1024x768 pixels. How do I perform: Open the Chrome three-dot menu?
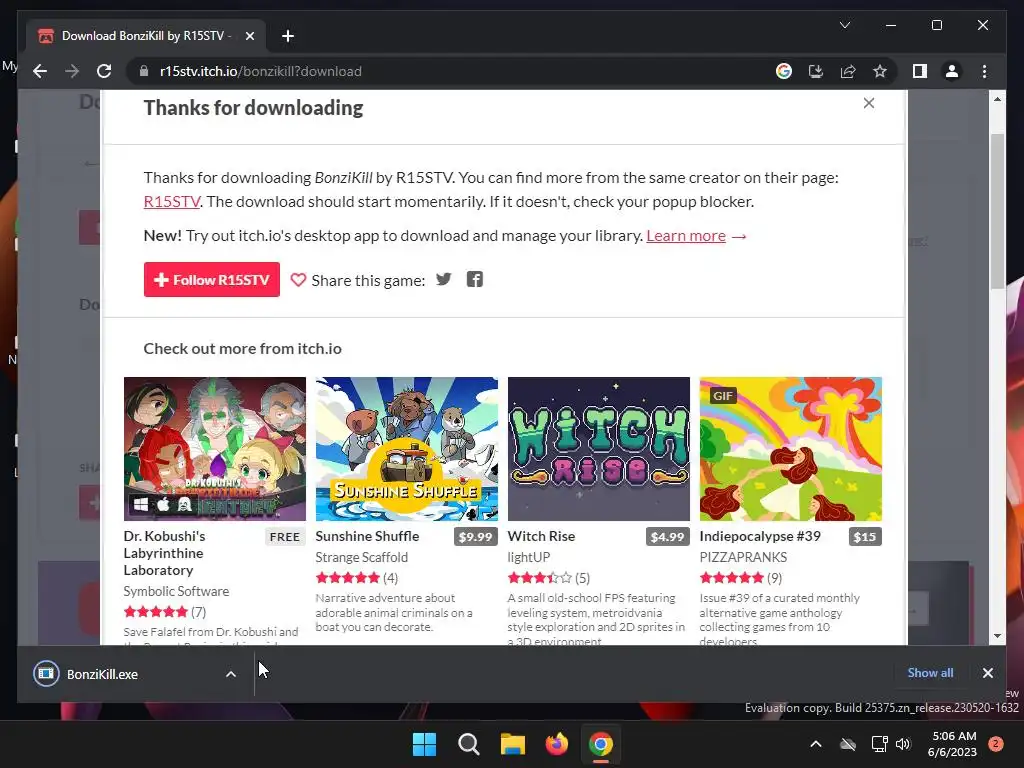[x=984, y=71]
